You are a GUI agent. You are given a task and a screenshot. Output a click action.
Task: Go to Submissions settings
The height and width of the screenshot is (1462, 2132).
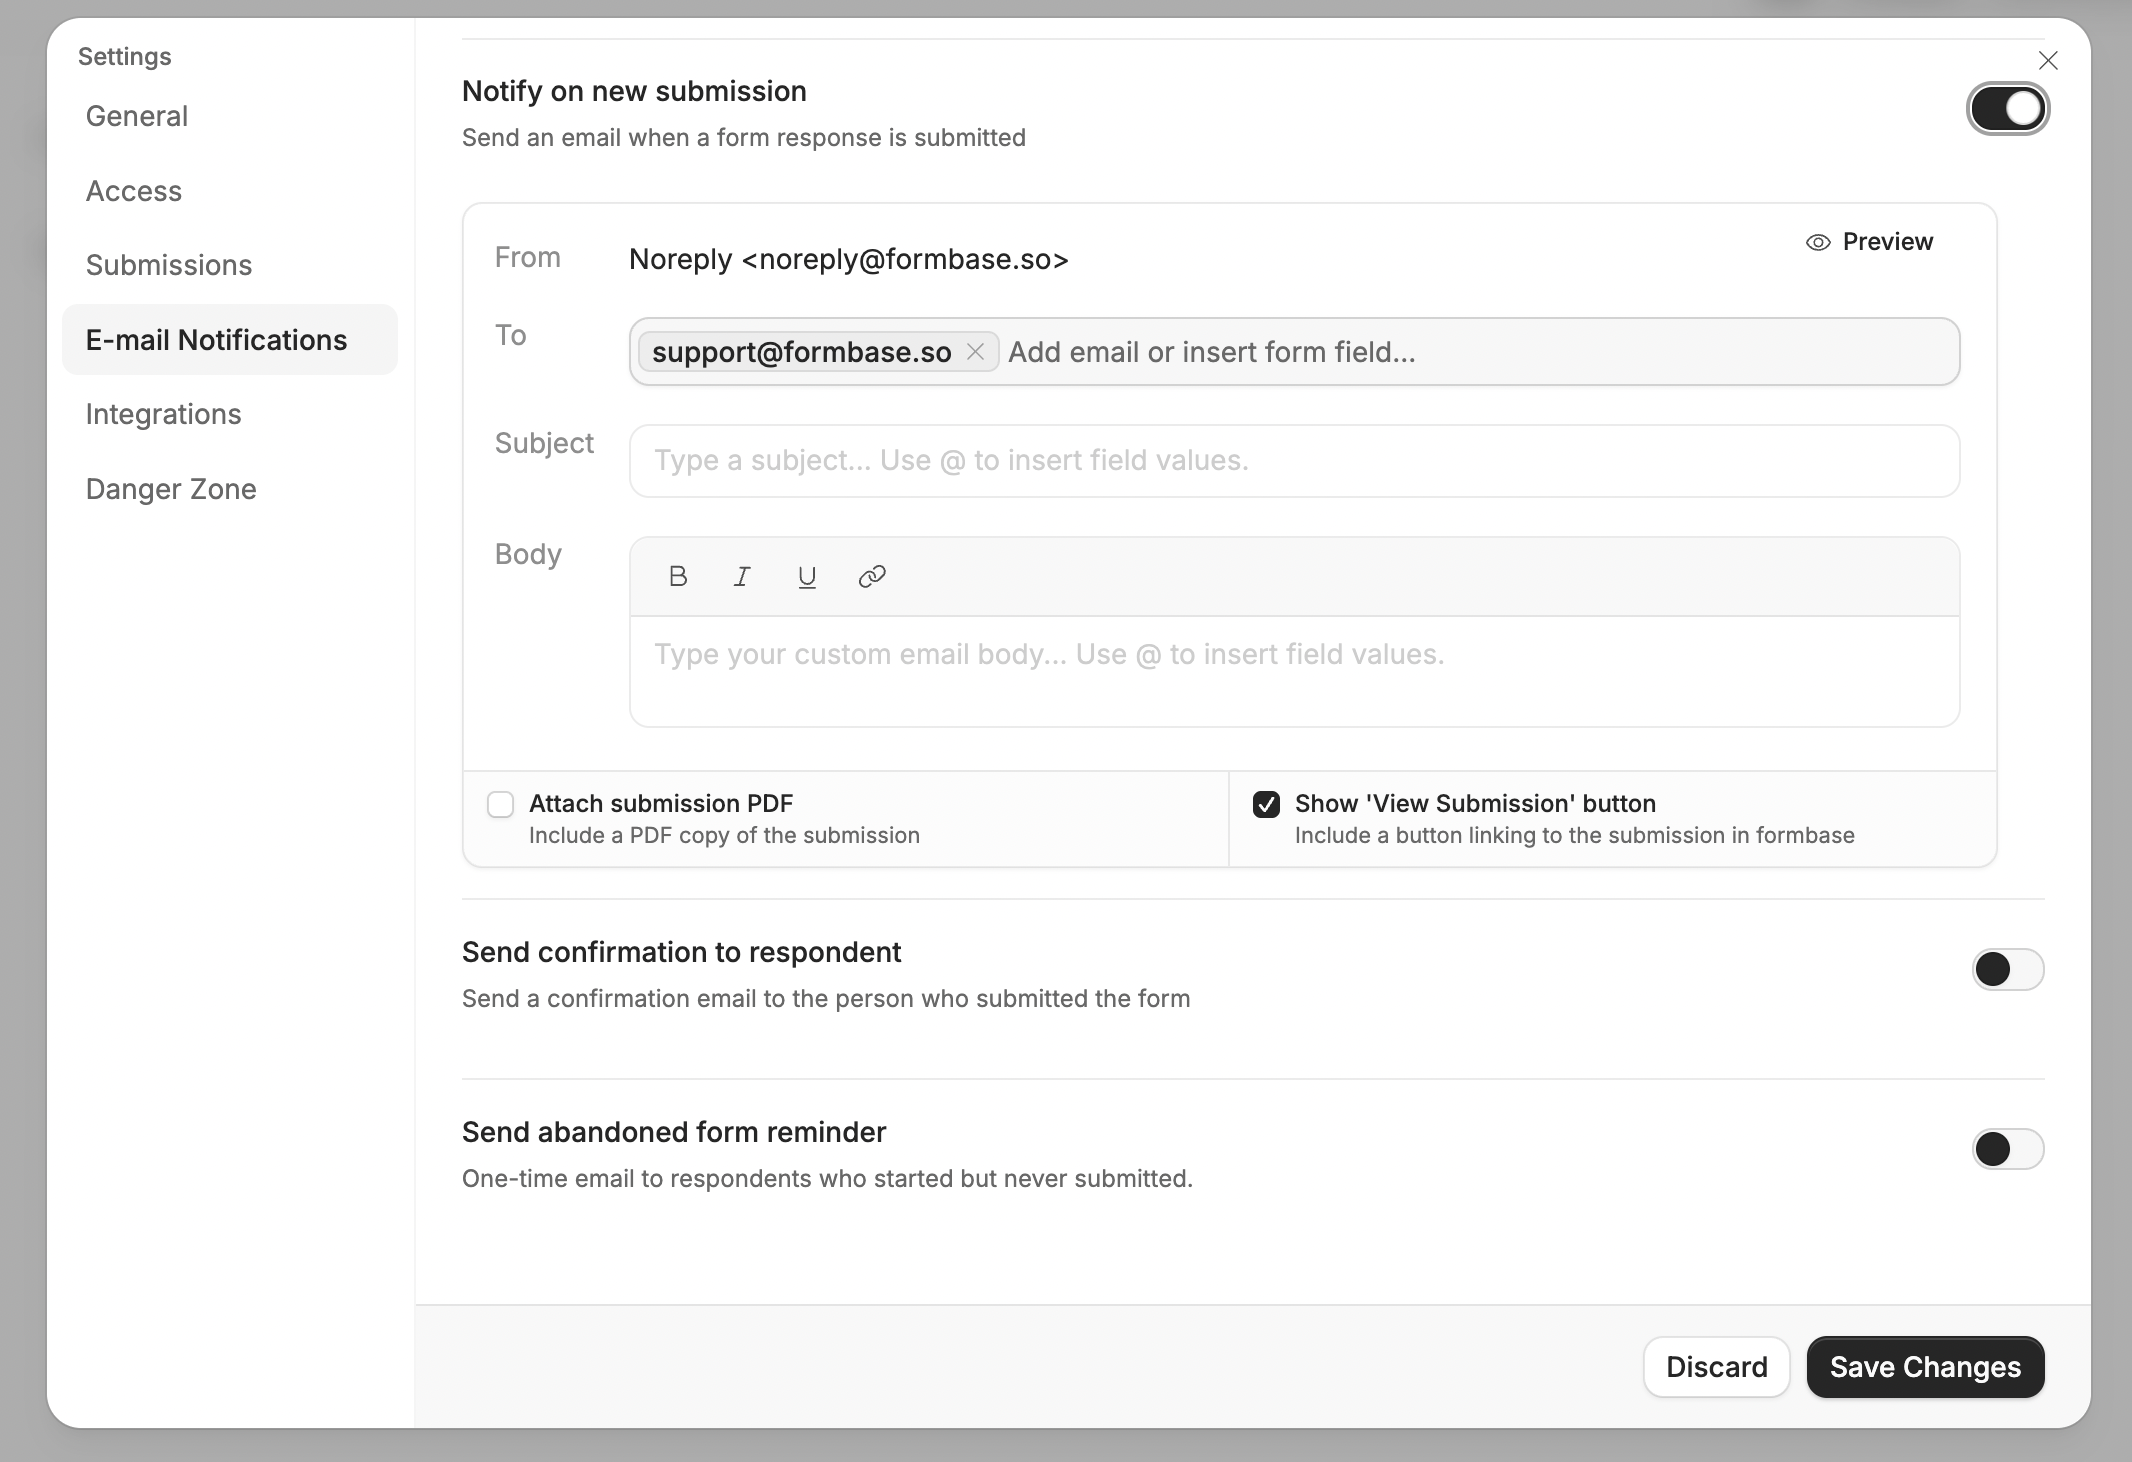click(230, 265)
